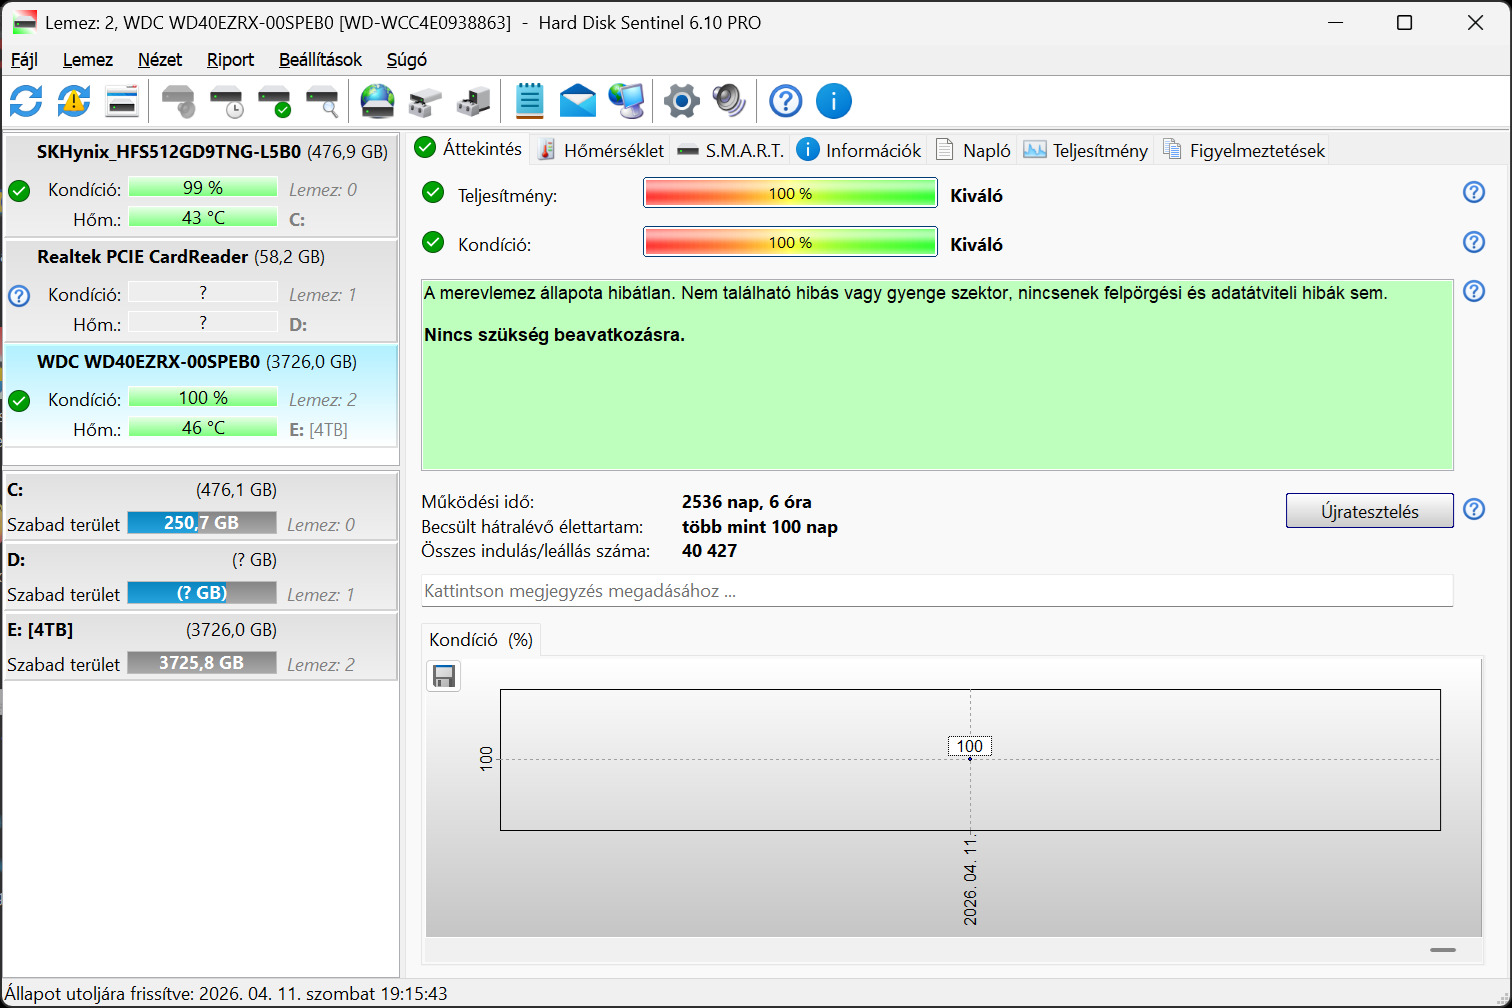Switch to the Napló tab
The width and height of the screenshot is (1512, 1008).
point(973,150)
